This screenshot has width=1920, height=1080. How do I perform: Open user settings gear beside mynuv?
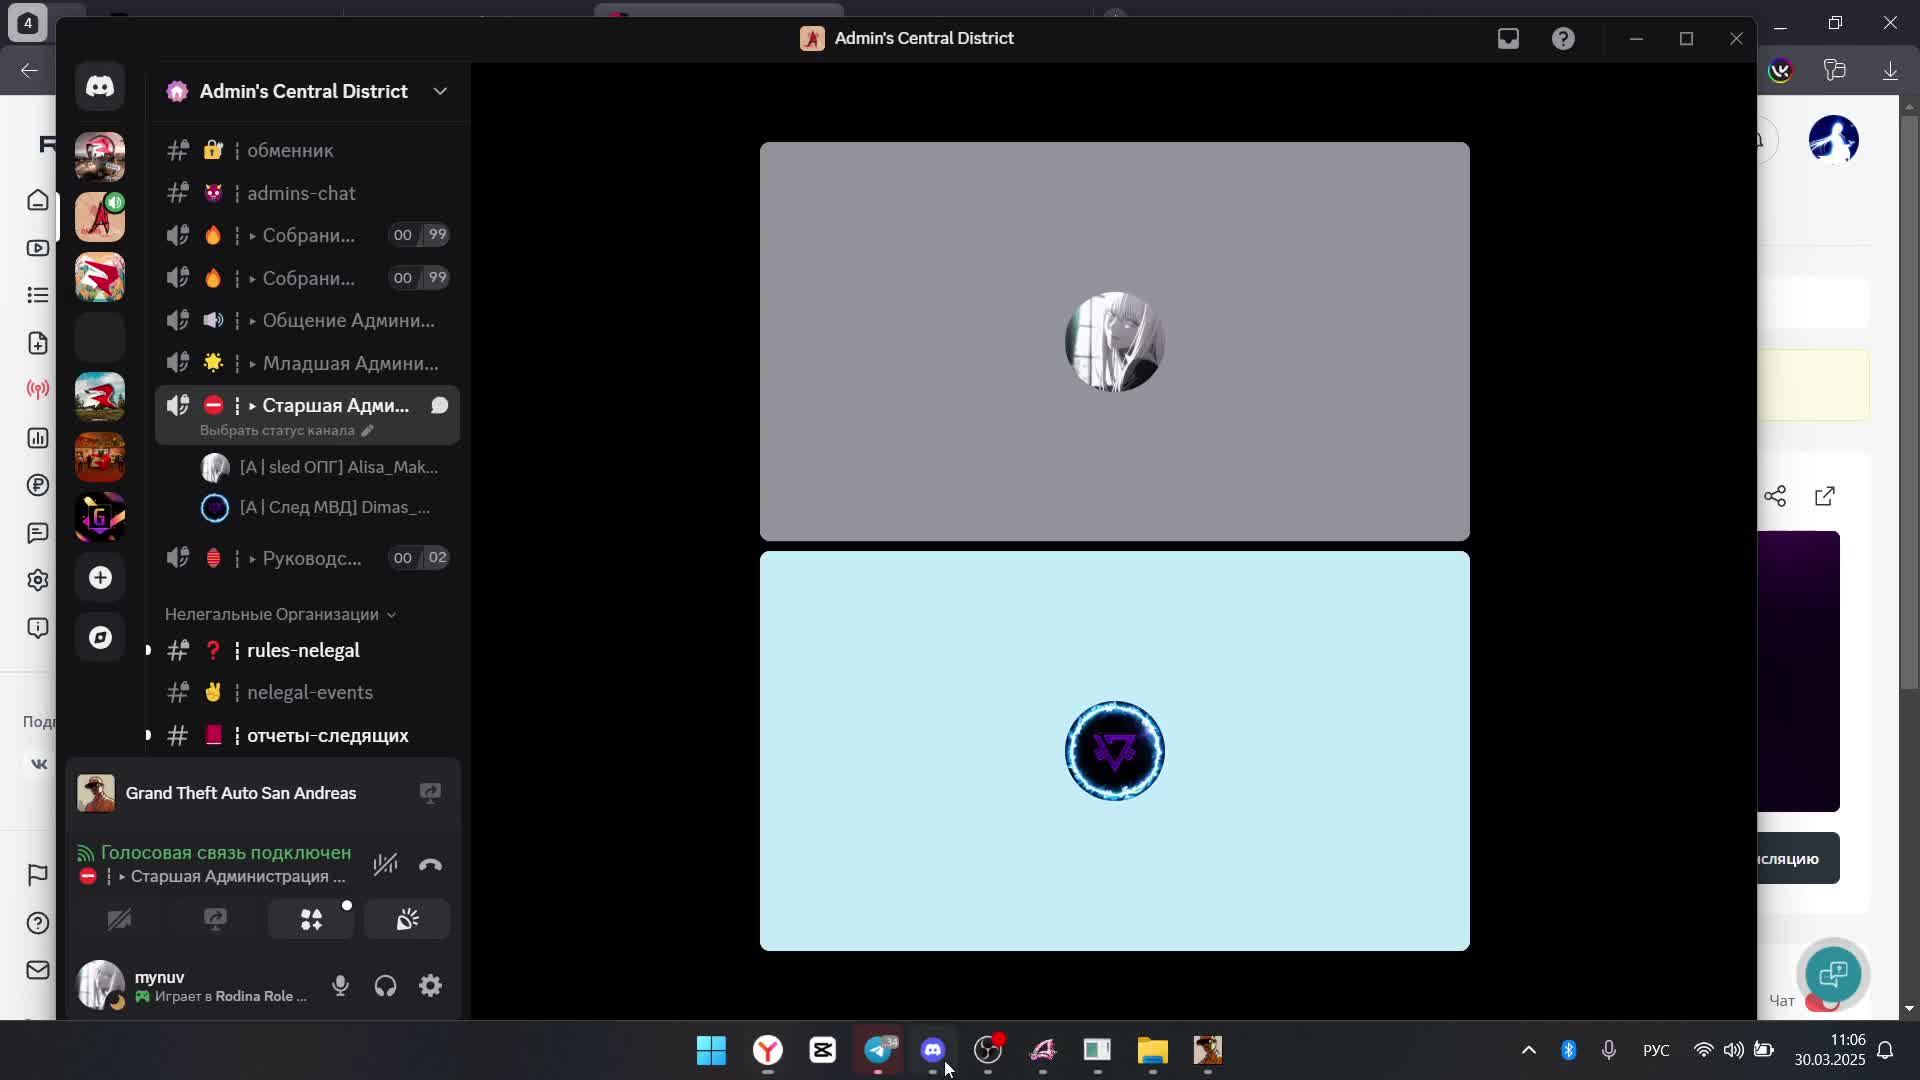pos(430,986)
